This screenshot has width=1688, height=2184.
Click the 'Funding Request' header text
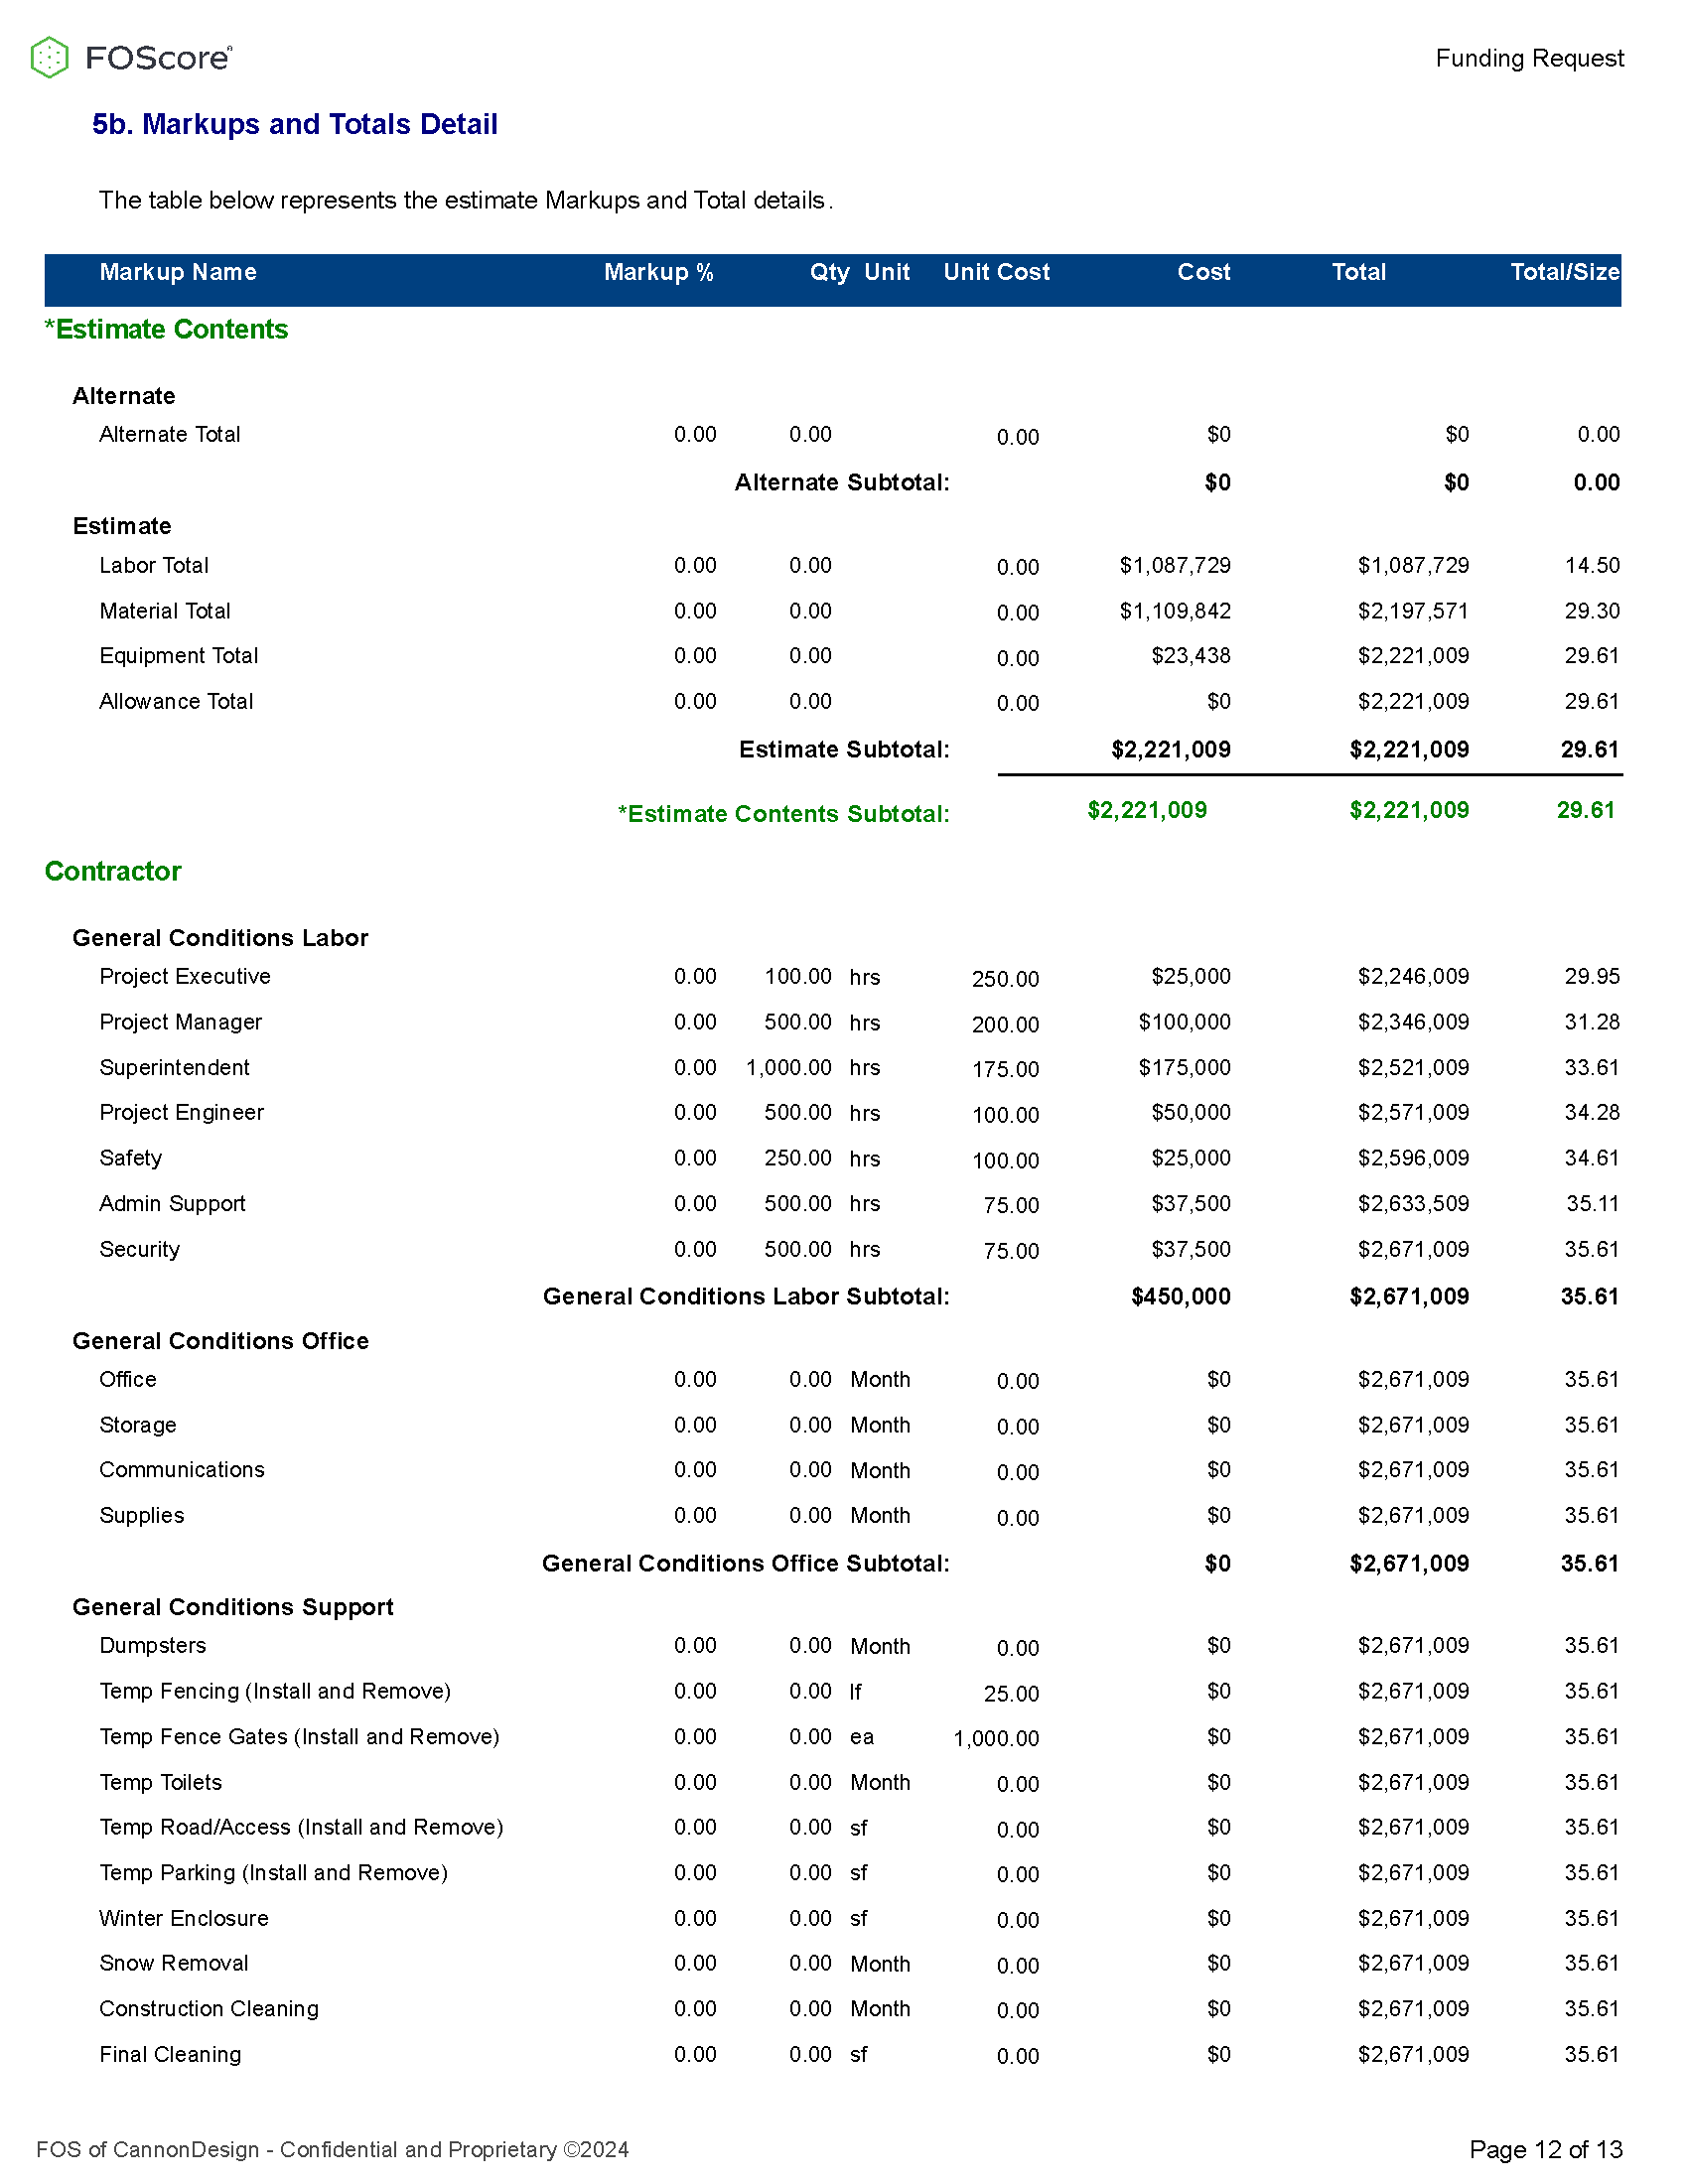click(x=1529, y=58)
